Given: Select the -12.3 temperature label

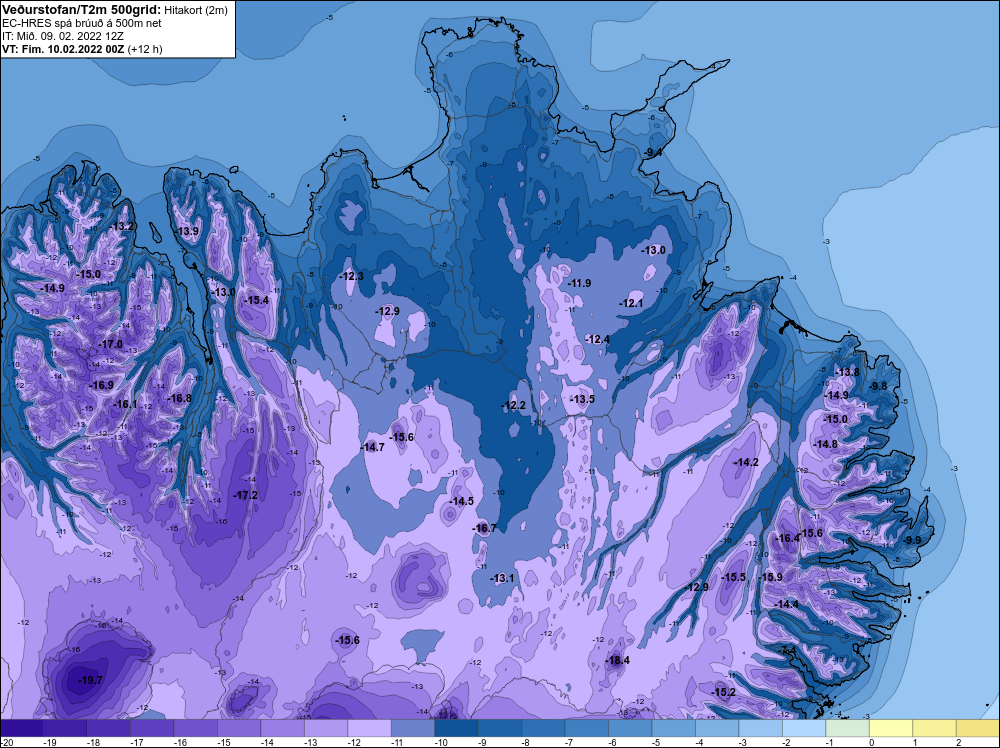Looking at the screenshot, I should 352,276.
